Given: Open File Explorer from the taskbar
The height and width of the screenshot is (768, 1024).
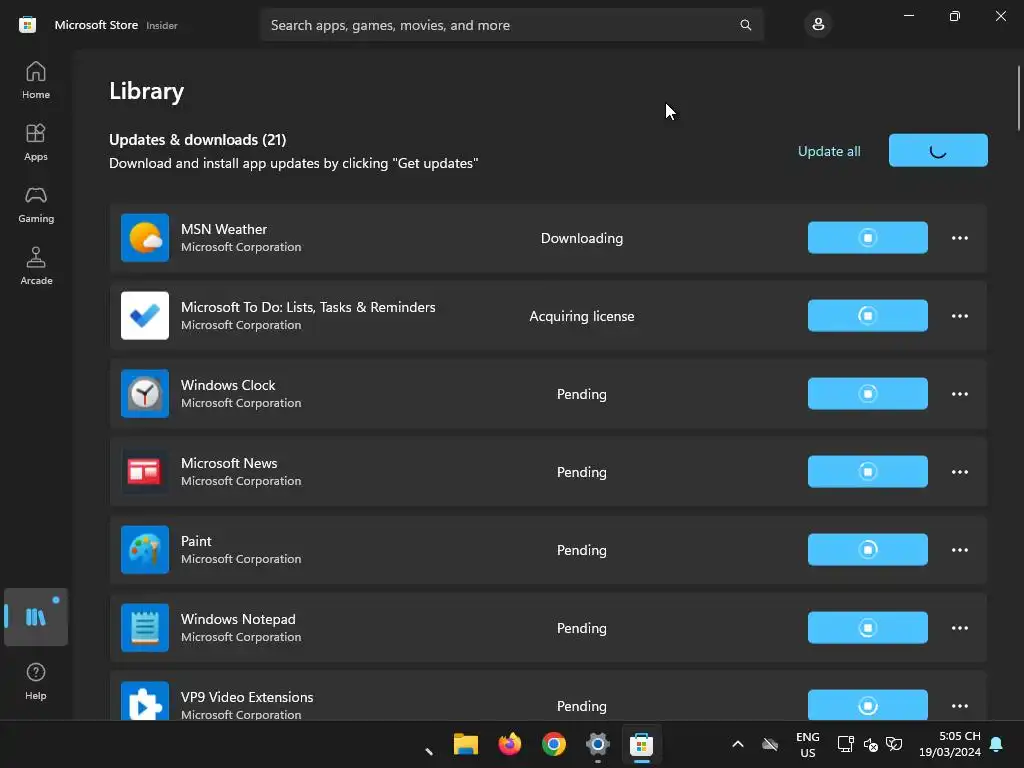Looking at the screenshot, I should click(x=466, y=744).
